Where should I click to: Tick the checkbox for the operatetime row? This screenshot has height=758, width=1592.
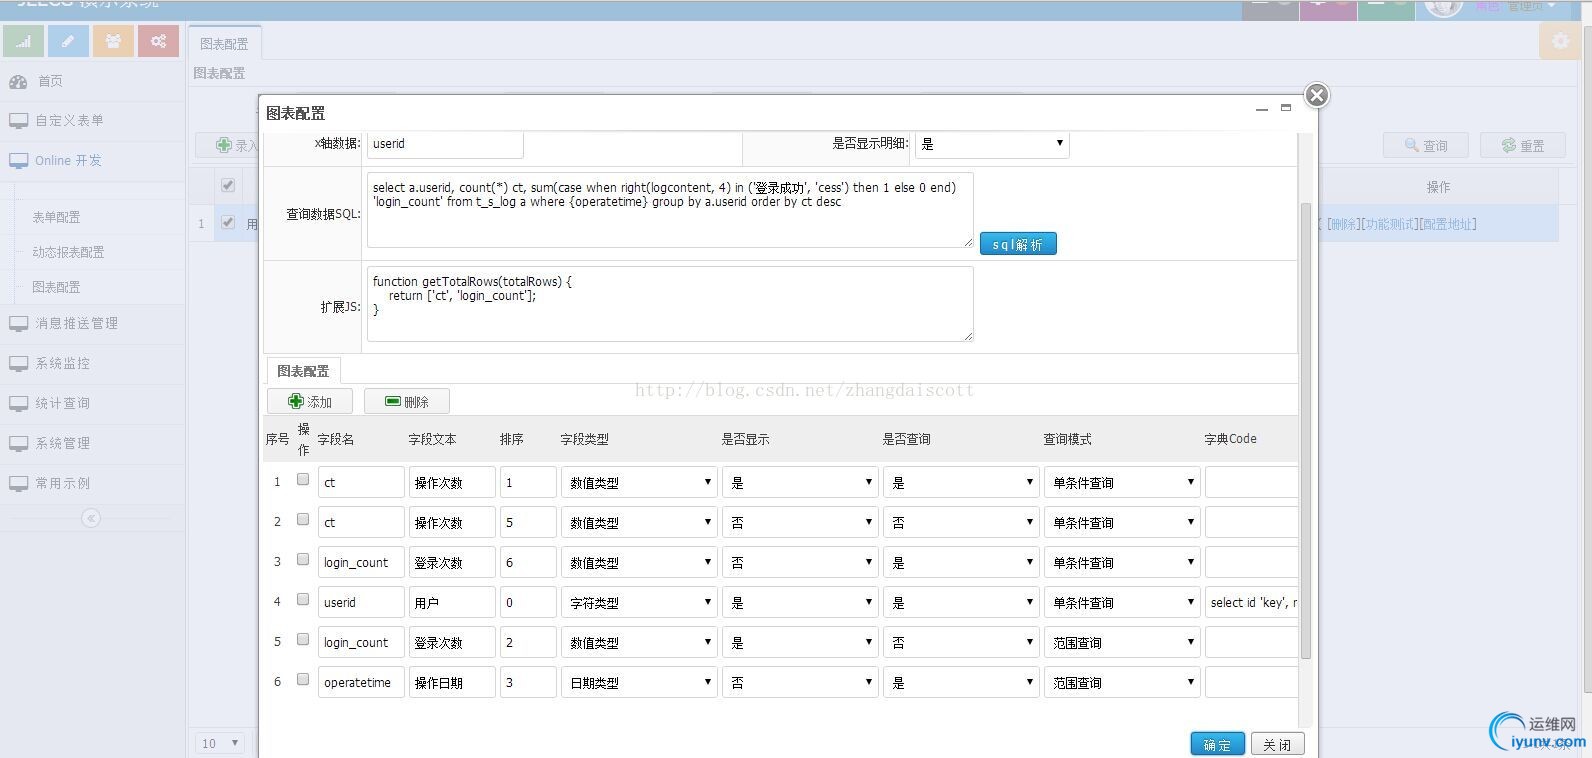pos(303,680)
